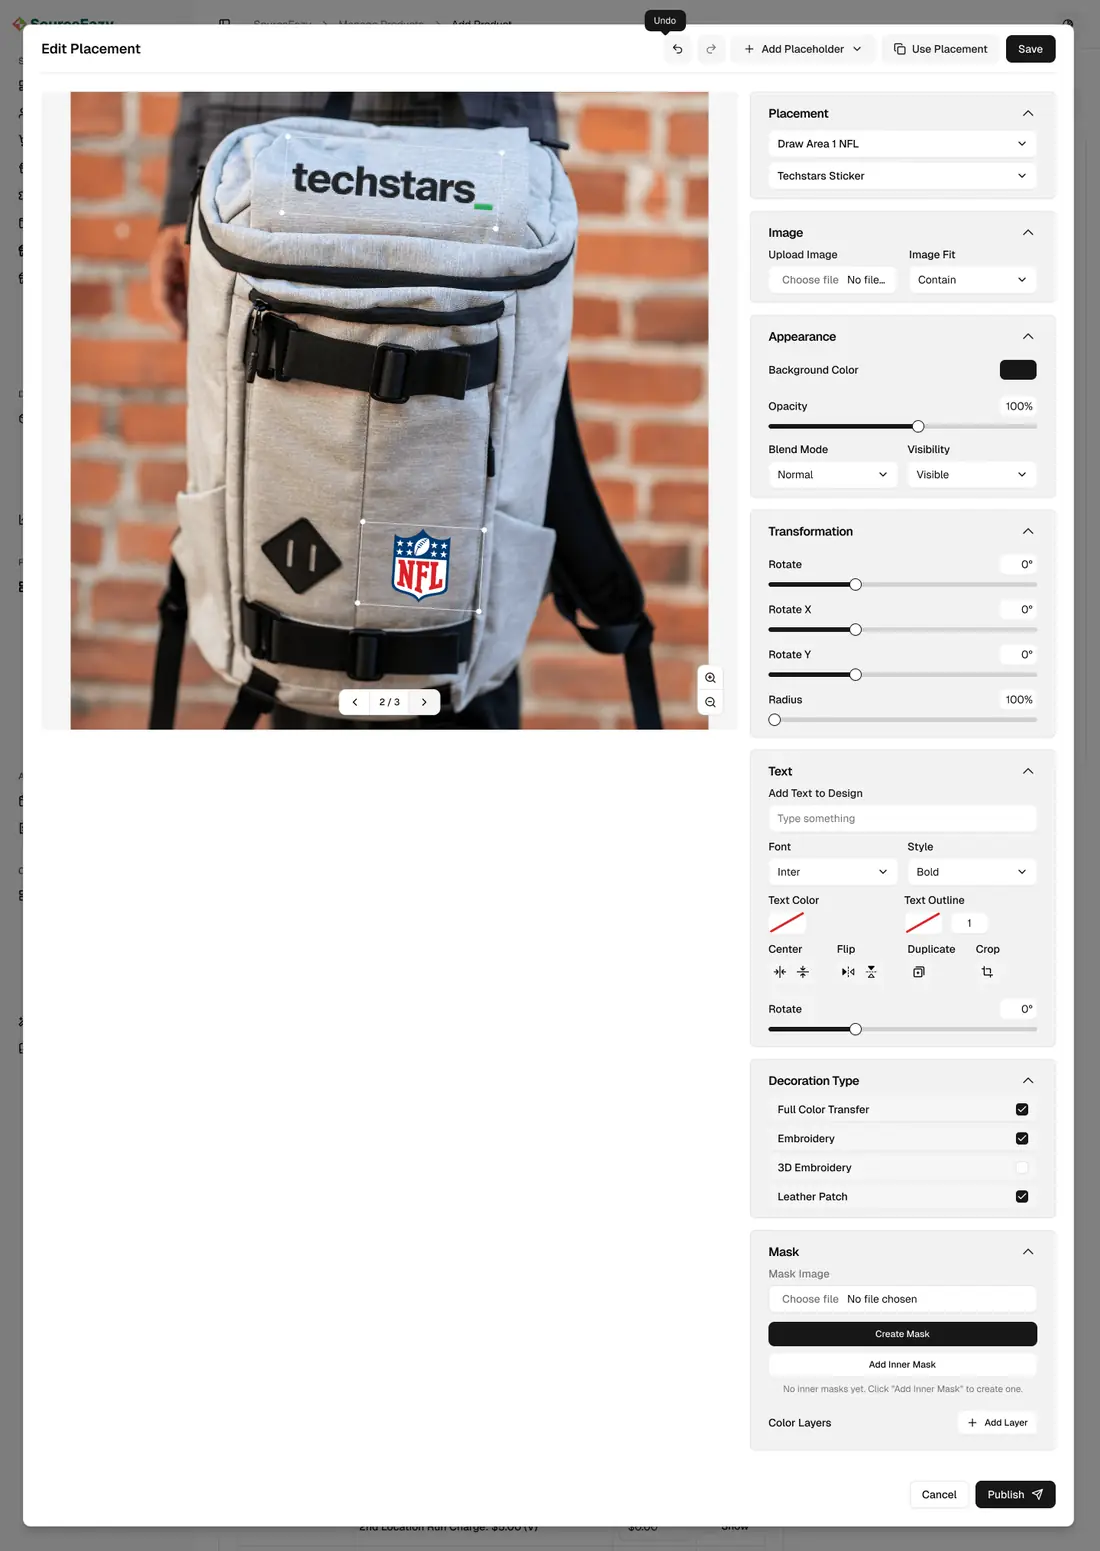
Task: Select the NFL logo on the backpack
Action: point(421,565)
